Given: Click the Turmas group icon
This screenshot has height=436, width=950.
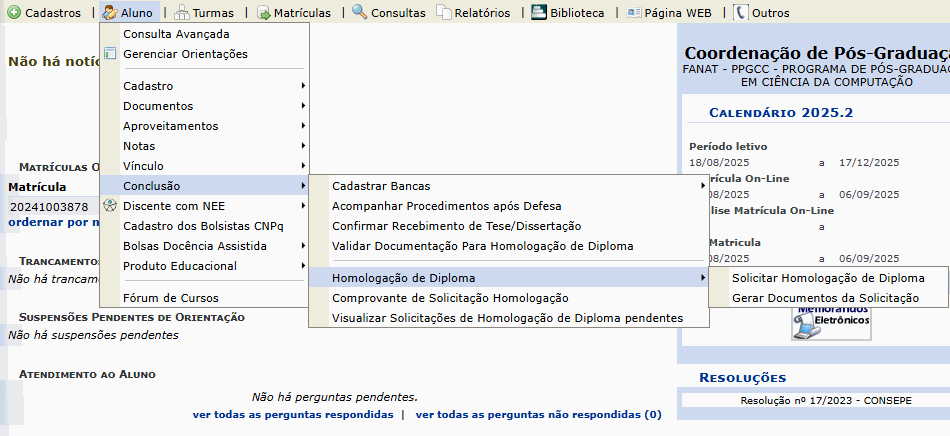Looking at the screenshot, I should [x=182, y=13].
